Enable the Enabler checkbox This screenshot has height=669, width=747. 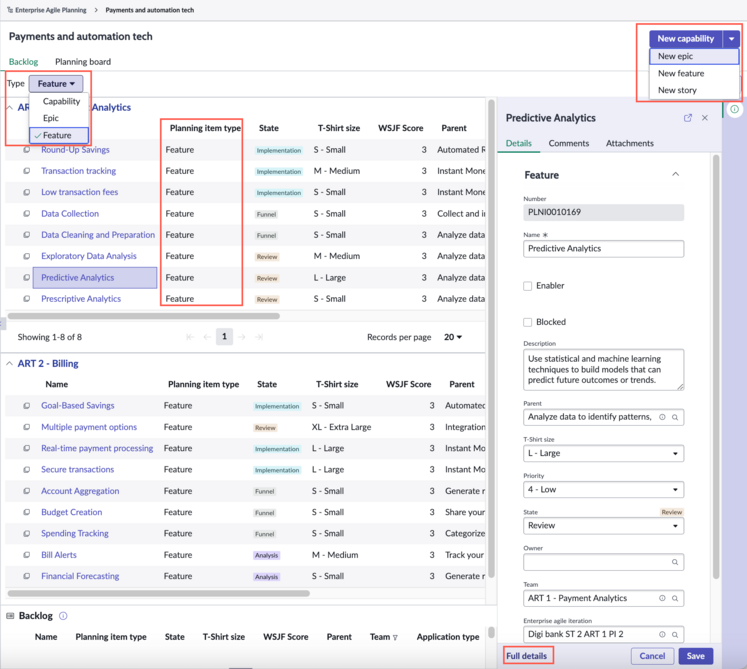tap(527, 286)
